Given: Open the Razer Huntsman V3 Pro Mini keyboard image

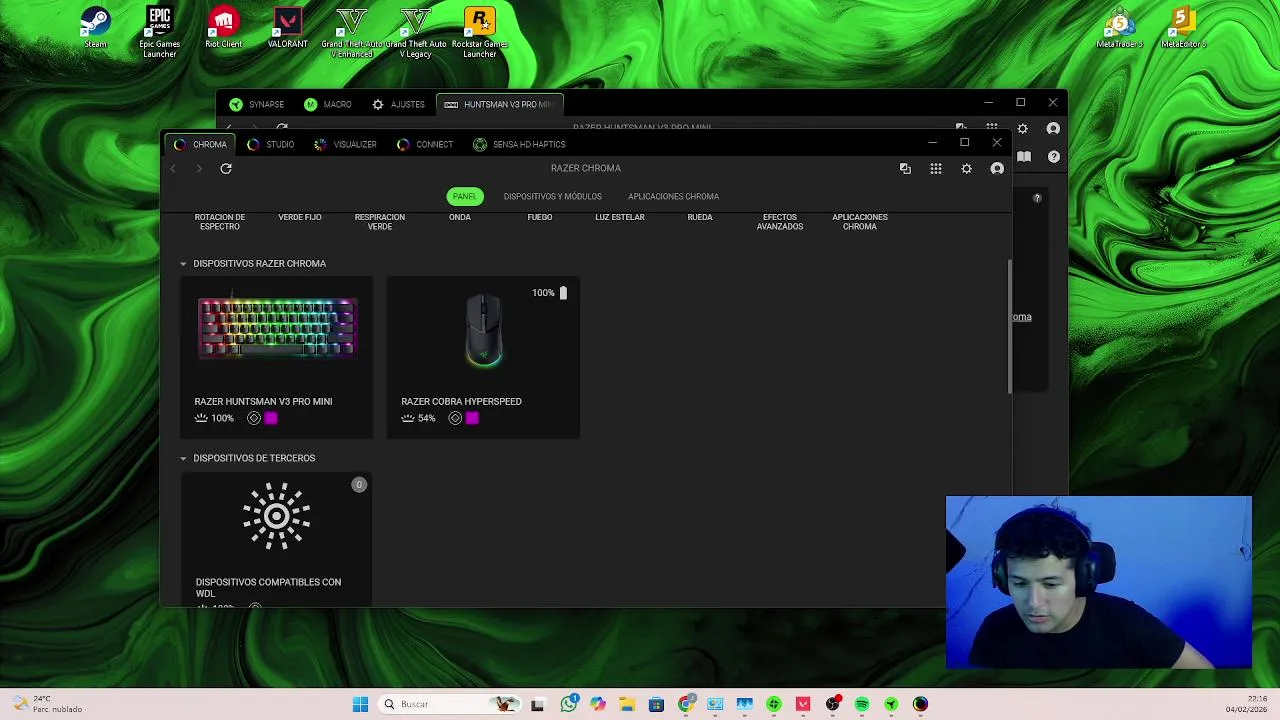Looking at the screenshot, I should click(x=277, y=327).
